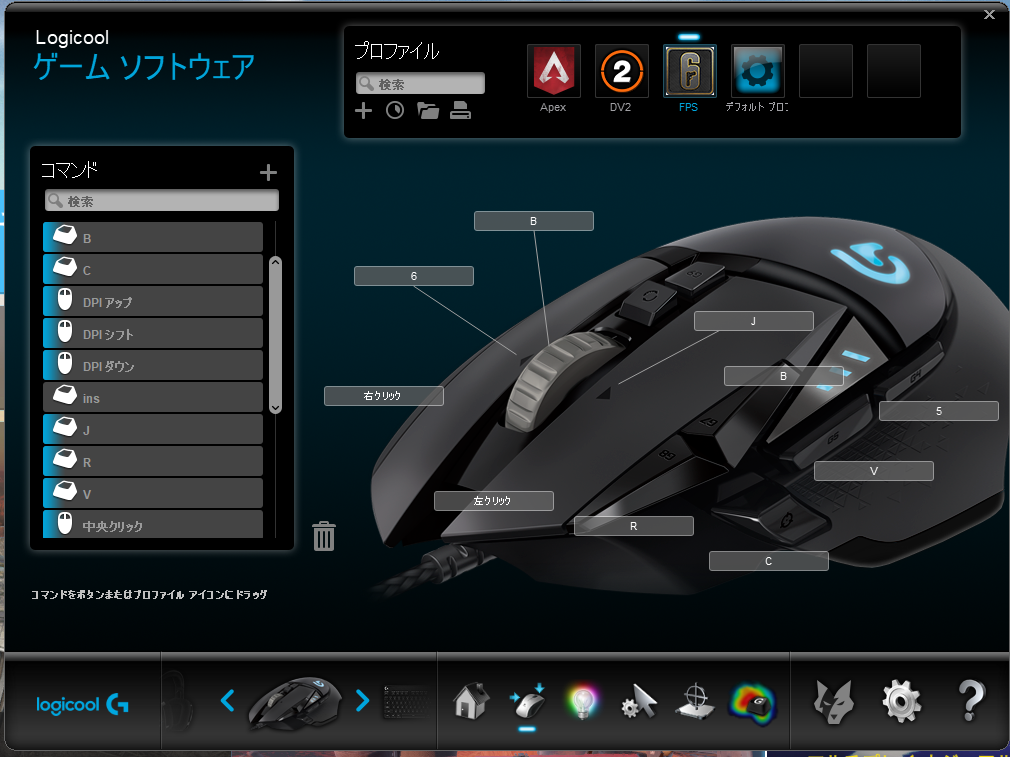
Task: Select the headset device thumbnail
Action: [175, 699]
